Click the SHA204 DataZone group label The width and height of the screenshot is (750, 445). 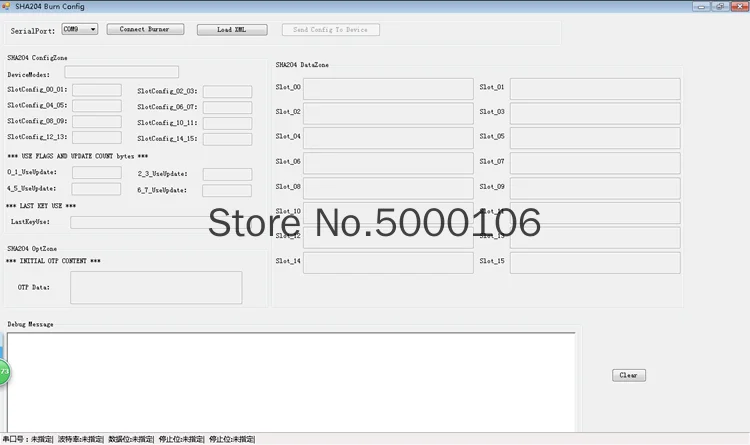302,65
